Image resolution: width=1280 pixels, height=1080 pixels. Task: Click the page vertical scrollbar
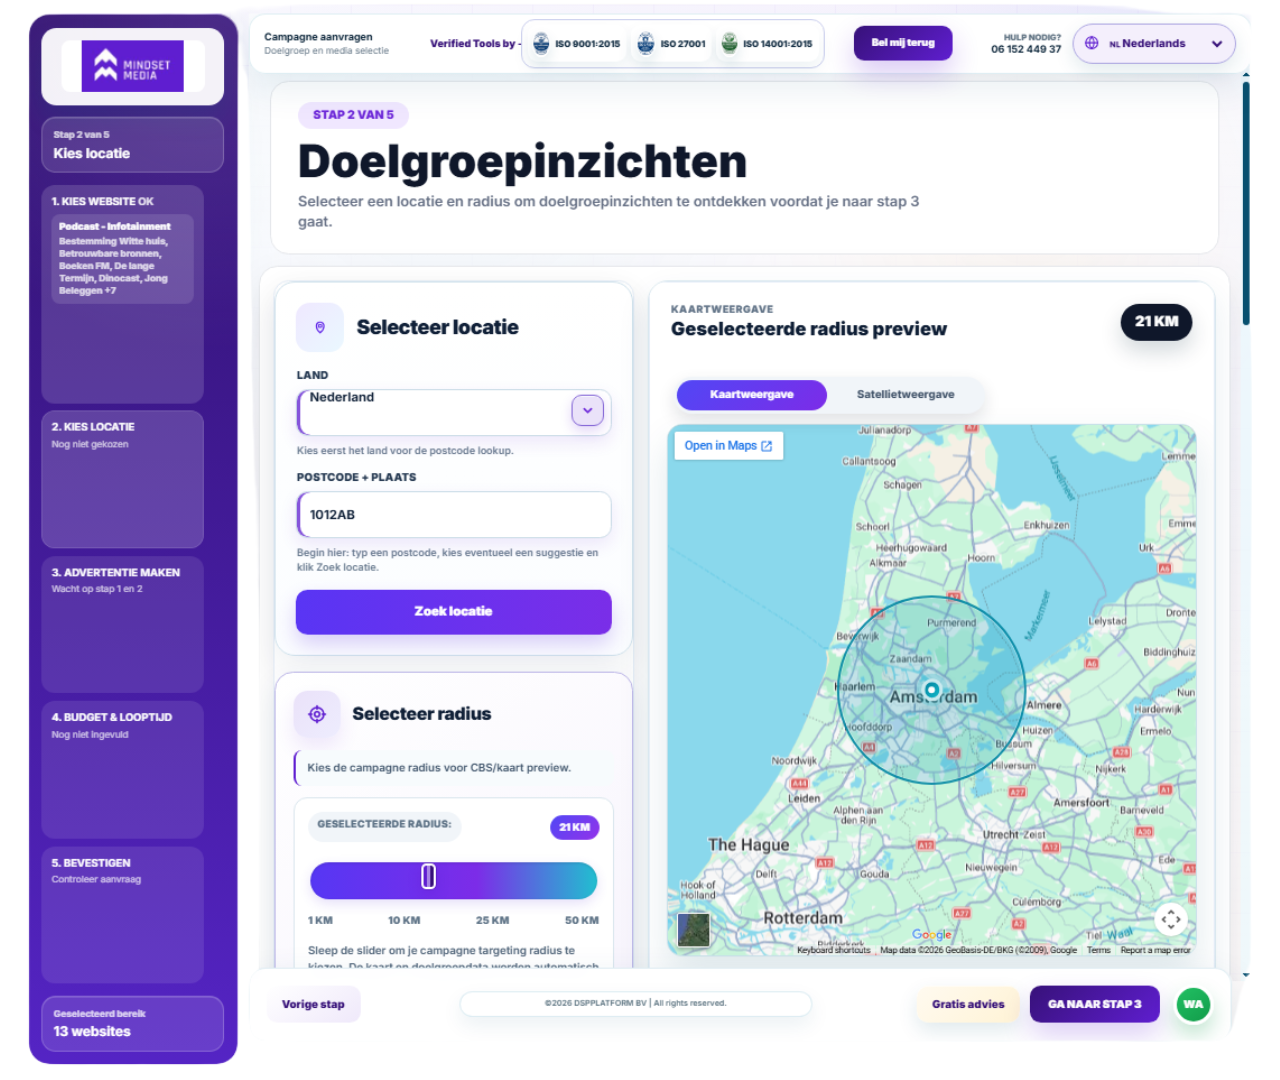pyautogui.click(x=1246, y=204)
